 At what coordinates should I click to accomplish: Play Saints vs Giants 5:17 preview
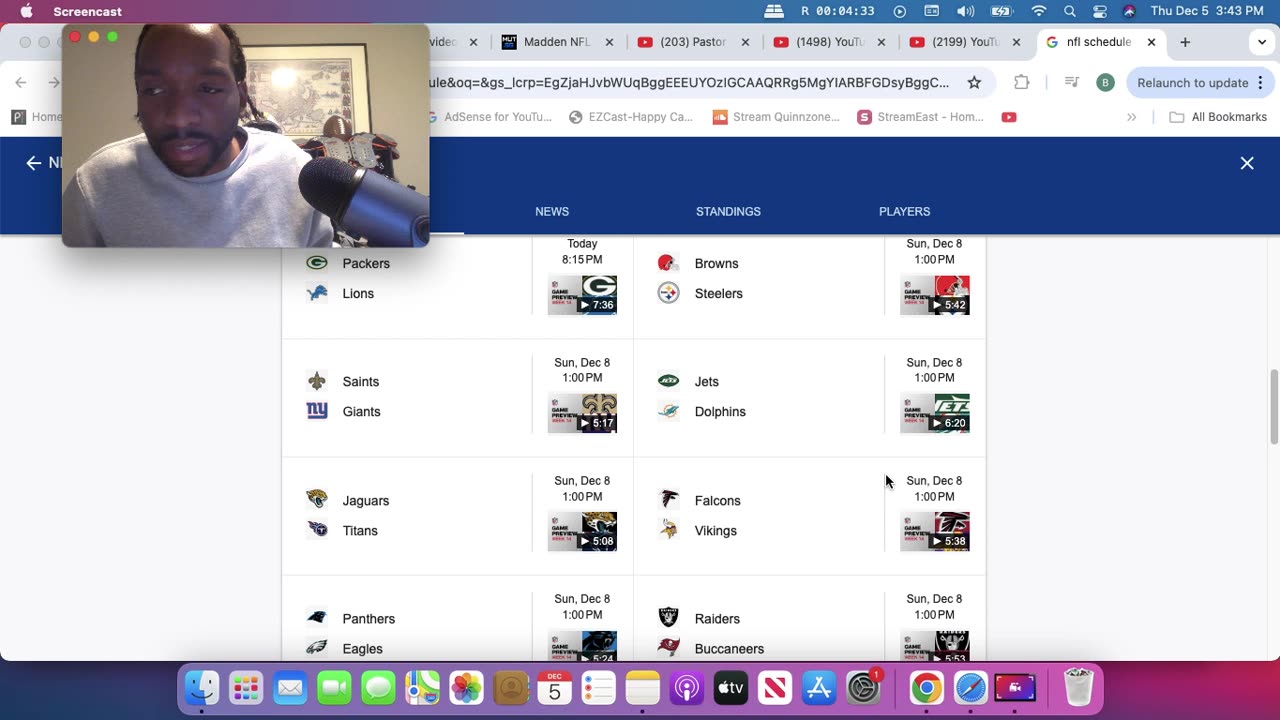pyautogui.click(x=582, y=413)
